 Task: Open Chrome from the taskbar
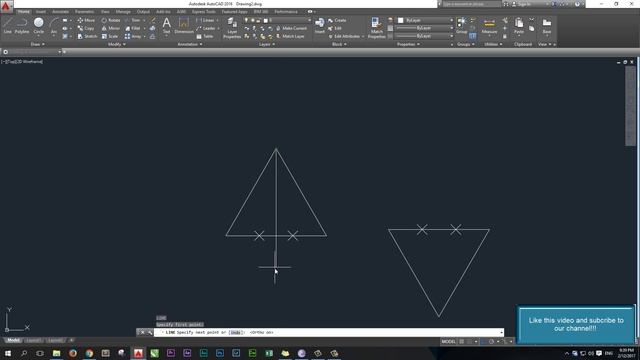point(89,353)
